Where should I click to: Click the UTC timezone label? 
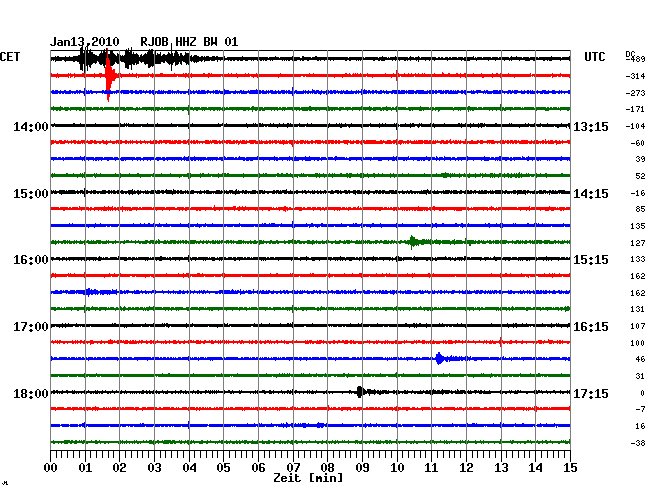[x=594, y=57]
